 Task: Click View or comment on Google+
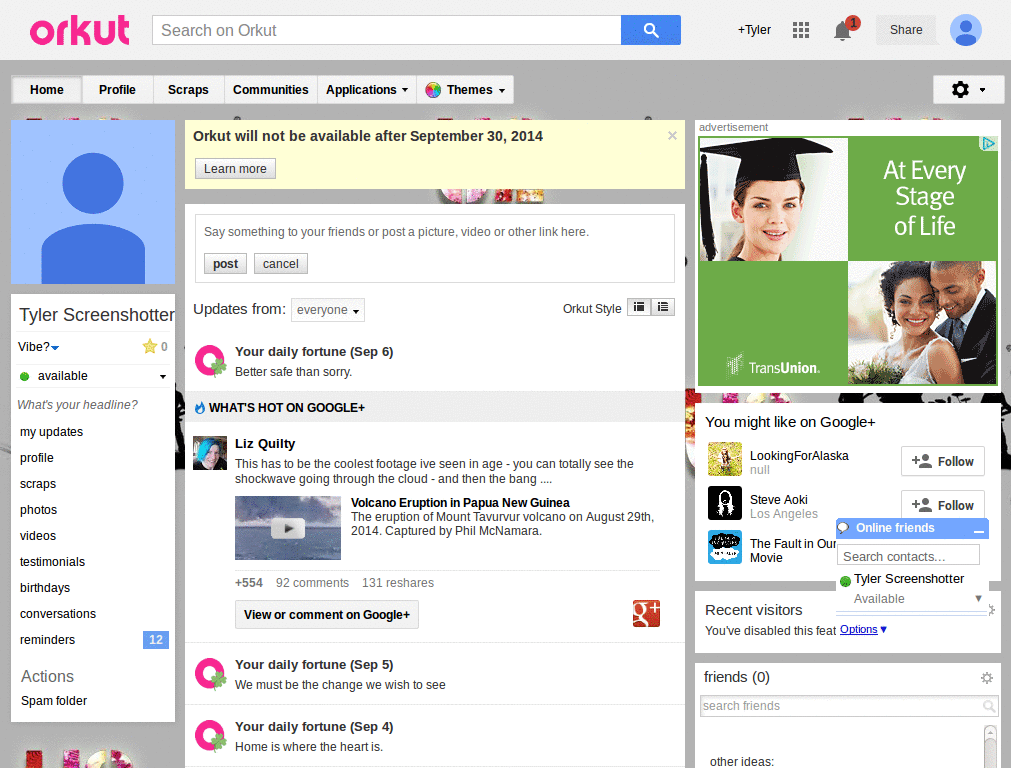(x=327, y=615)
